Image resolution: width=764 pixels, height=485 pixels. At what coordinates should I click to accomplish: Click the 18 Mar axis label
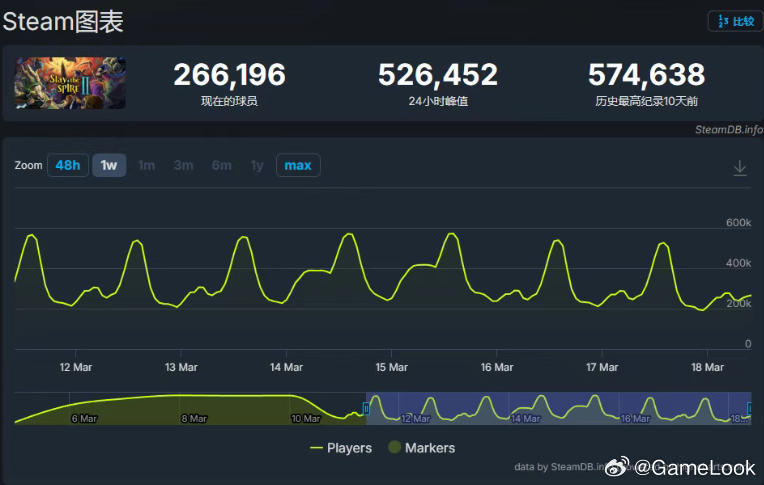[707, 368]
